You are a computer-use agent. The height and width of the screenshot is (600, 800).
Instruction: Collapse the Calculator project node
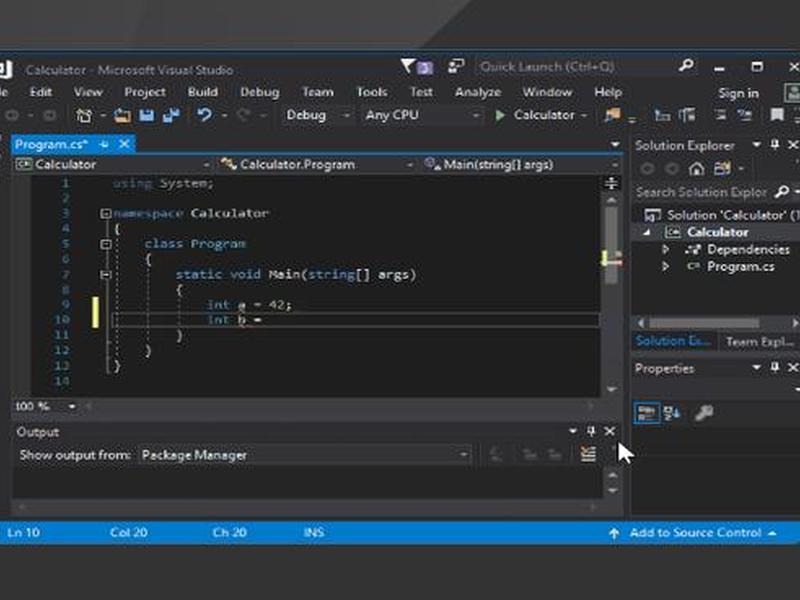click(x=647, y=232)
